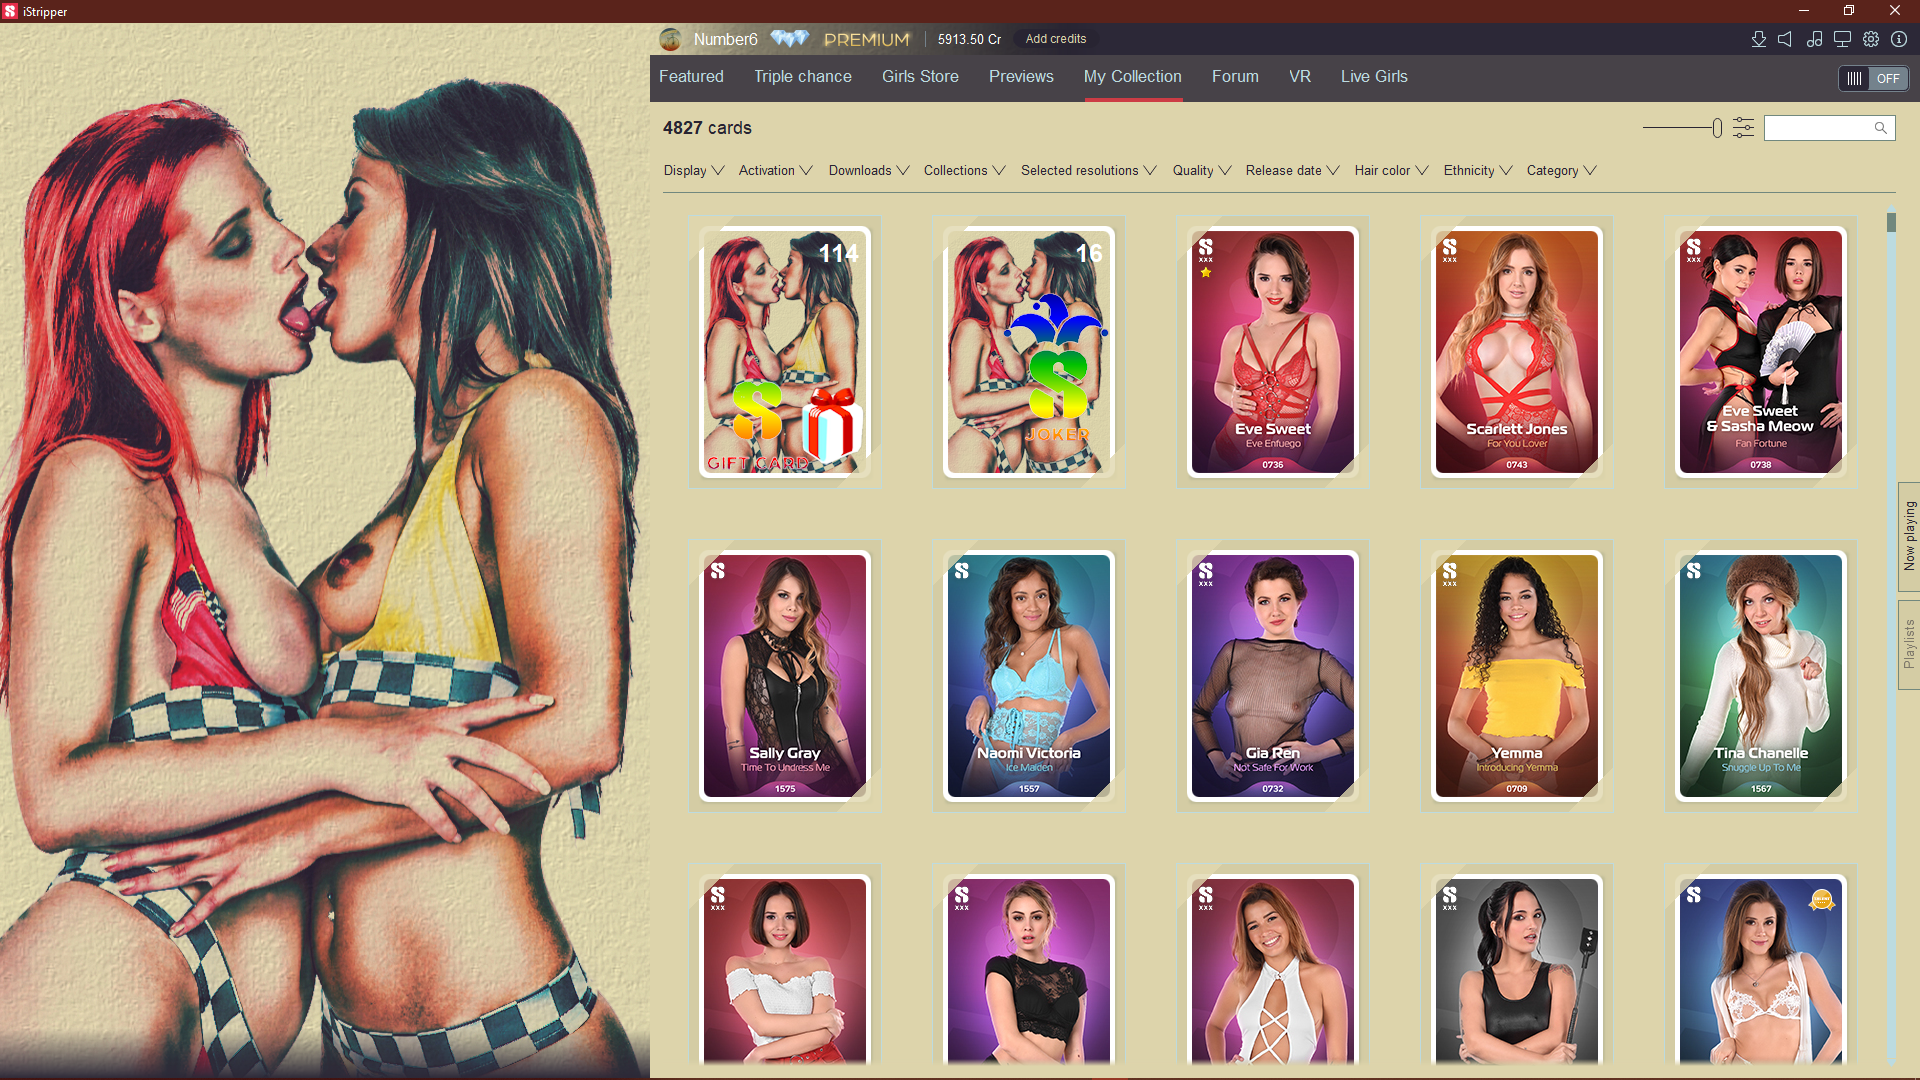Viewport: 1920px width, 1080px height.
Task: Expand the Display dropdown filter
Action: coord(693,171)
